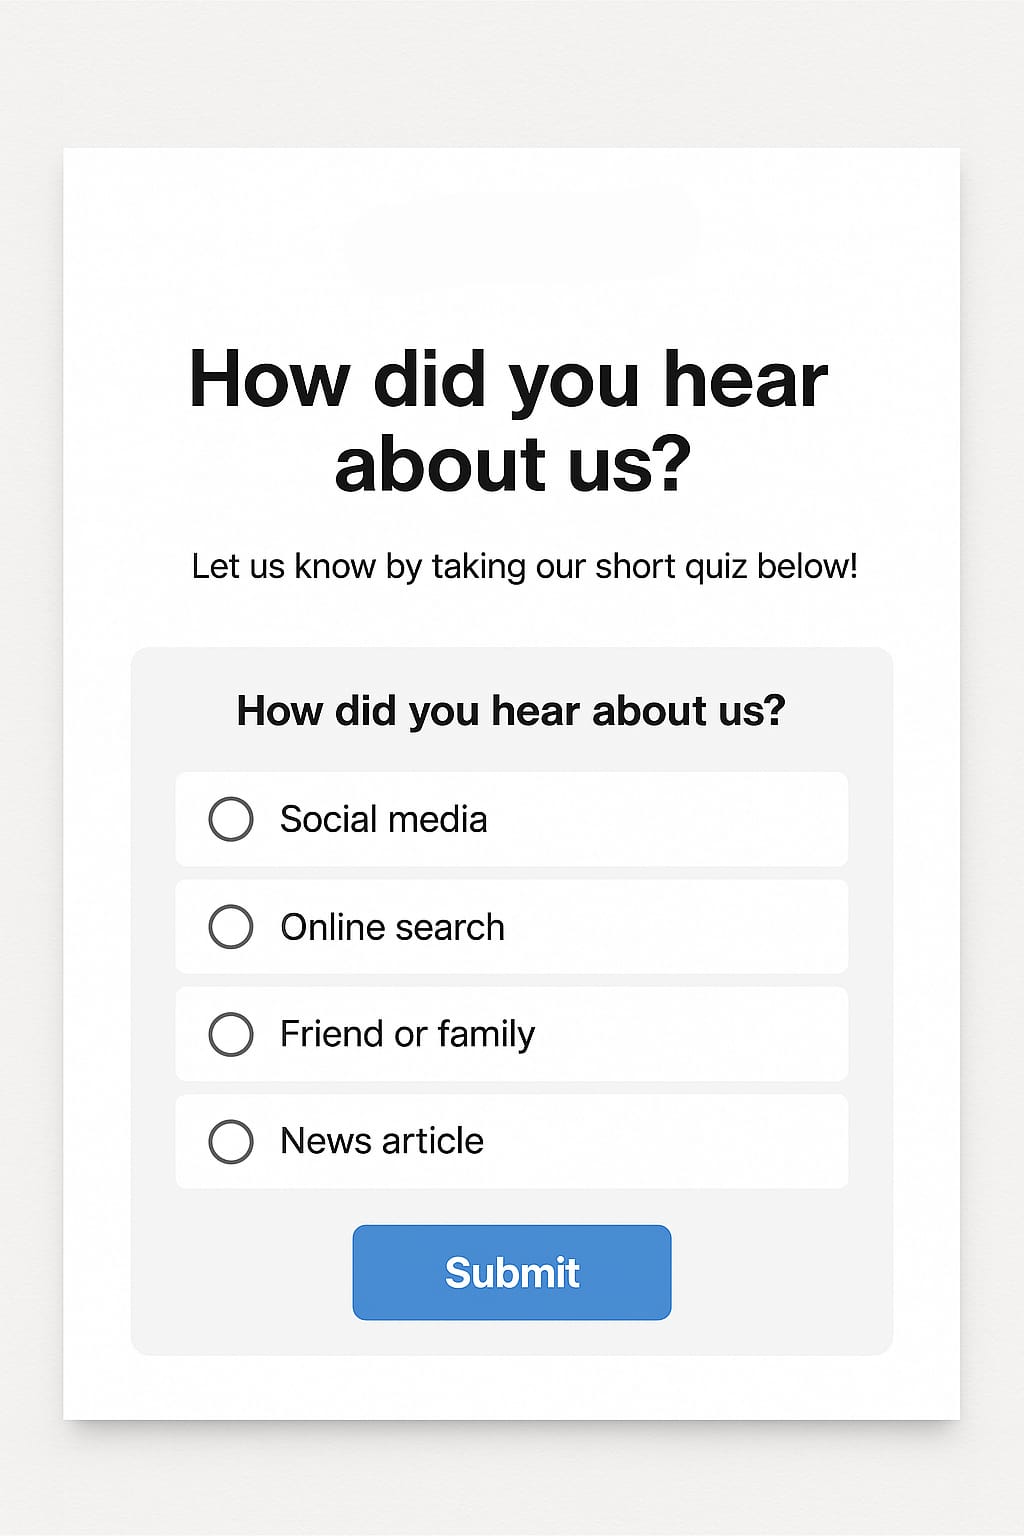
Task: Click the word "Submit" on the blue button
Action: point(512,1273)
